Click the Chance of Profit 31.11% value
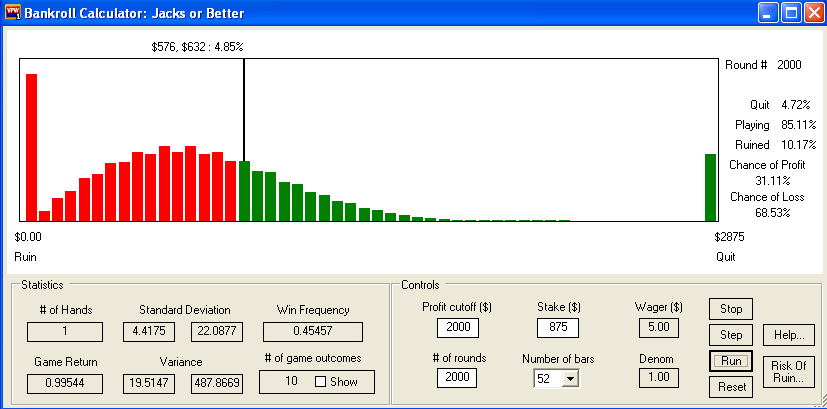This screenshot has width=827, height=409. click(772, 181)
